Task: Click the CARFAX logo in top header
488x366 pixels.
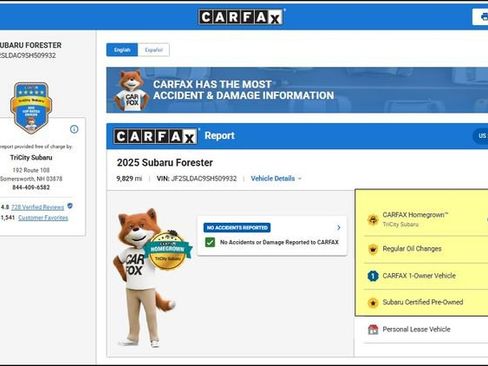Action: [241, 17]
